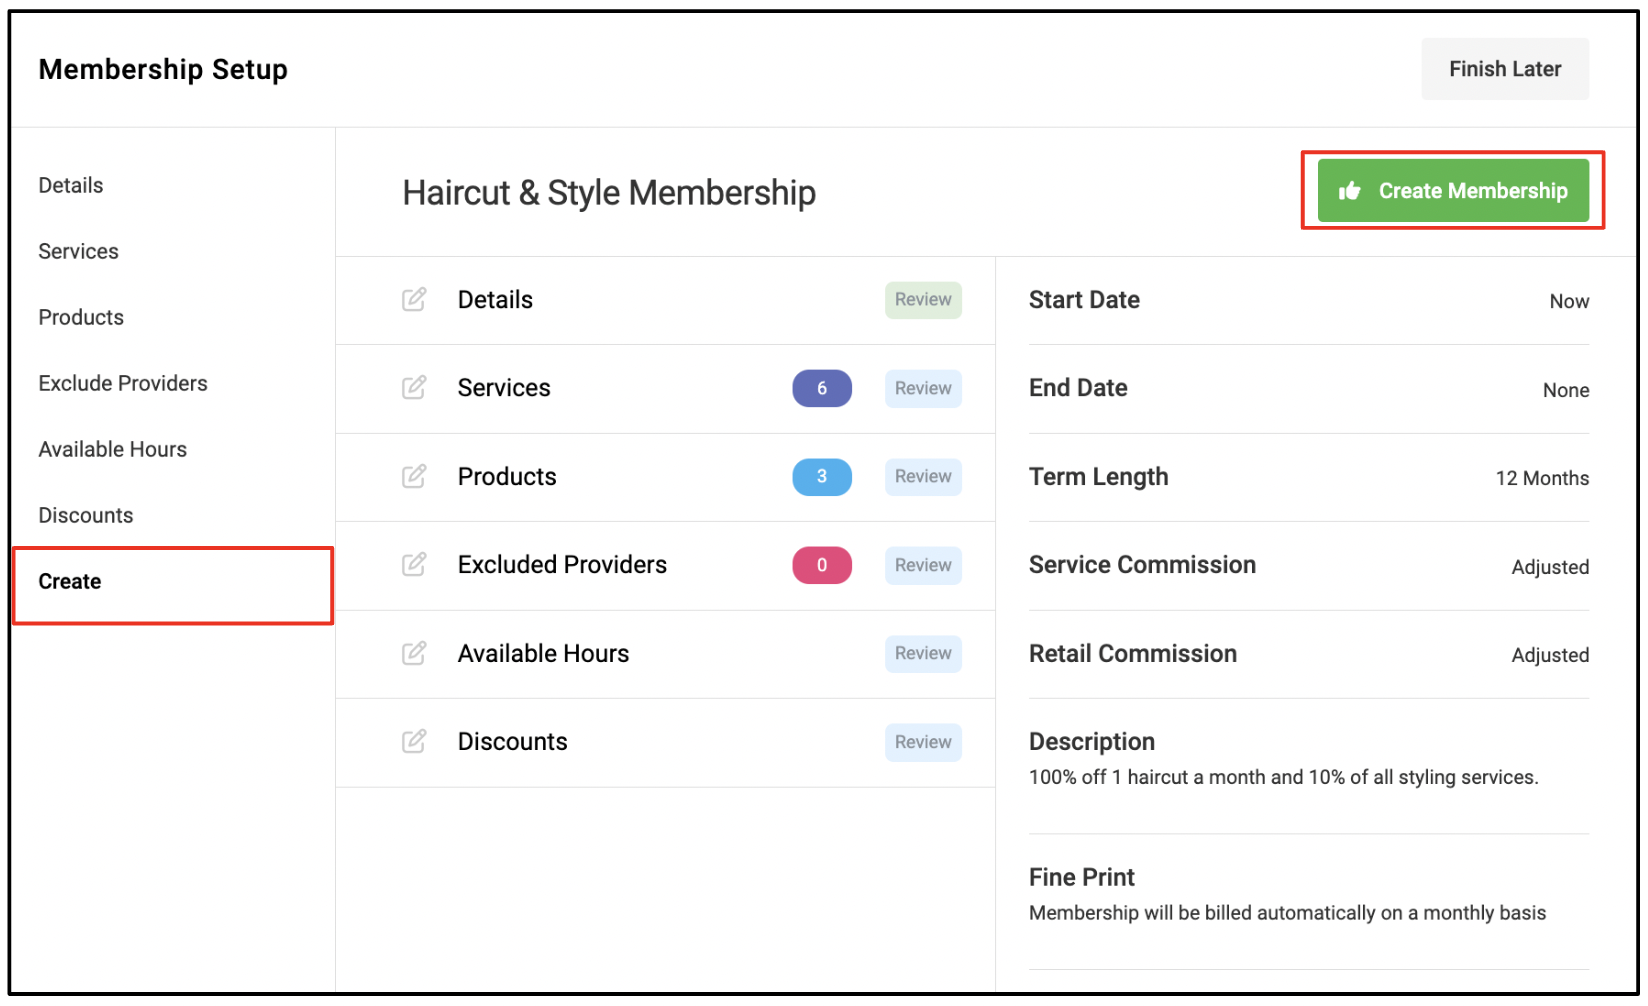
Task: Click the edit icon next to Services
Action: [414, 388]
